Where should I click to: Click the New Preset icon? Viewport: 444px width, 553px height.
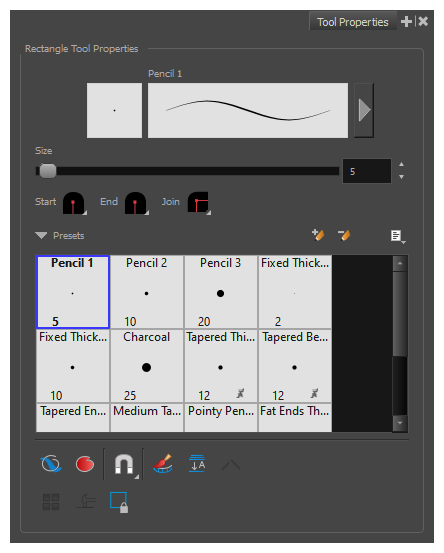318,235
